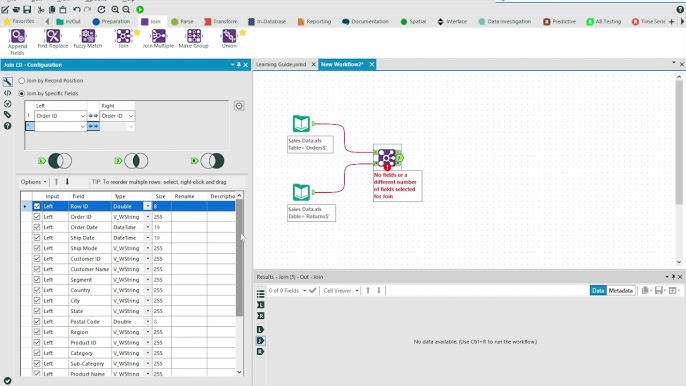Open the Order Date type DateTime dropdown
686x386 pixels.
pos(147,227)
